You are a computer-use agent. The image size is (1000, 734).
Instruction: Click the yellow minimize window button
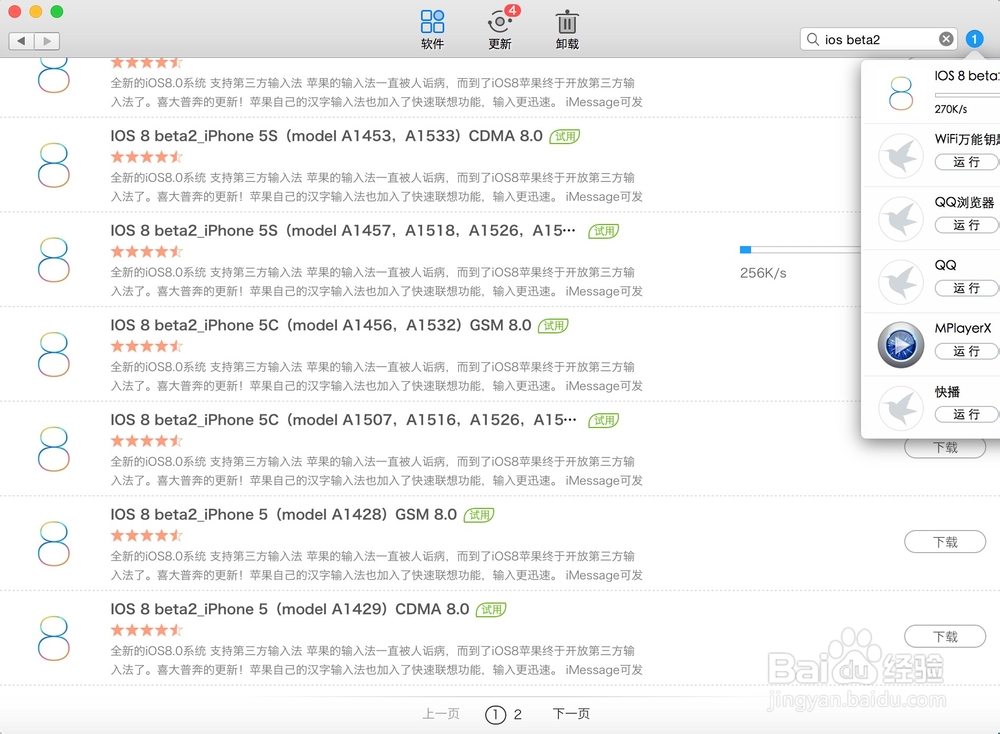36,11
